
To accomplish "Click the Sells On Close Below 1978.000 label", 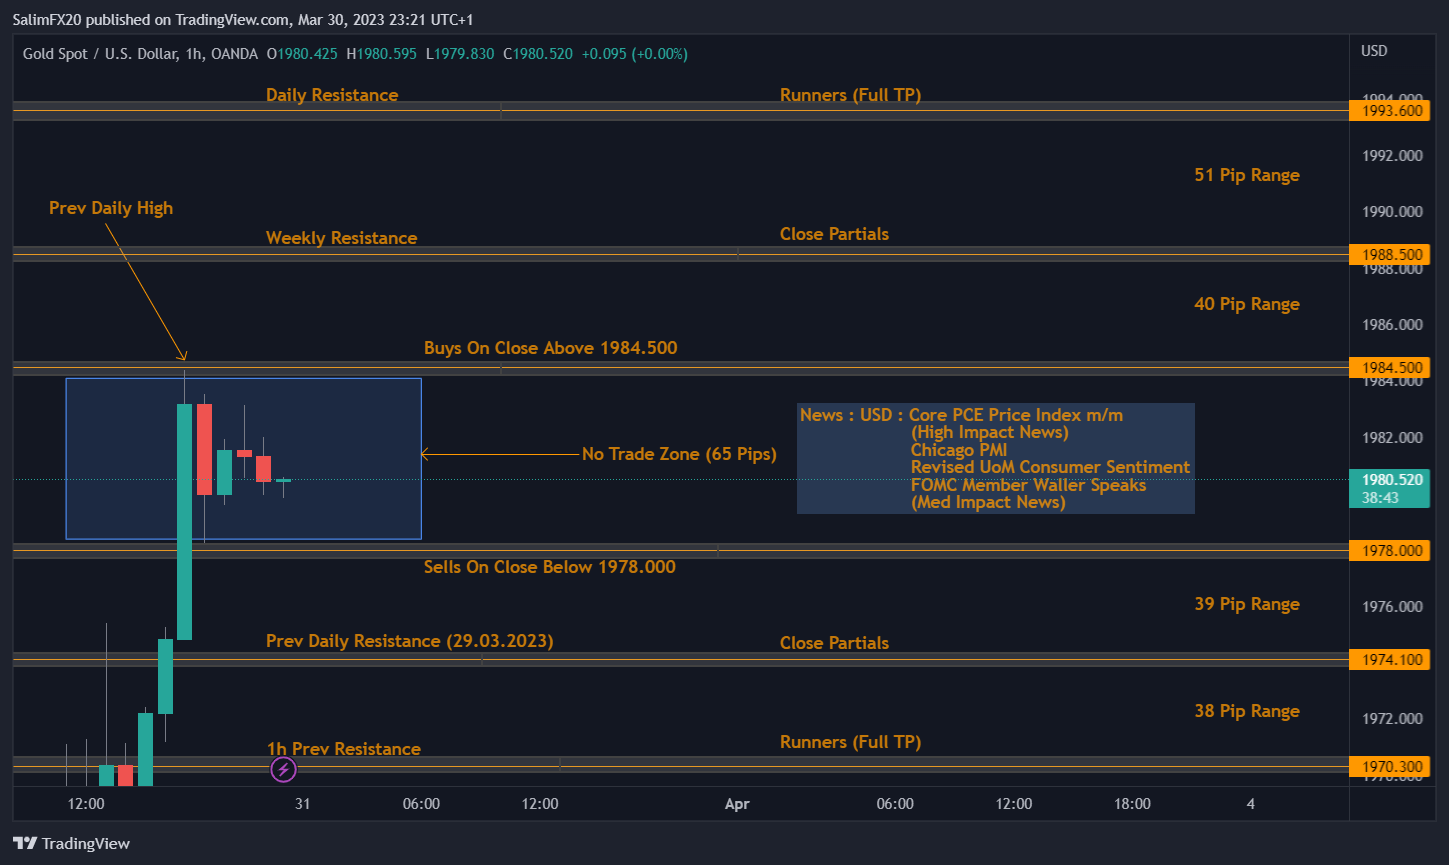I will point(549,567).
